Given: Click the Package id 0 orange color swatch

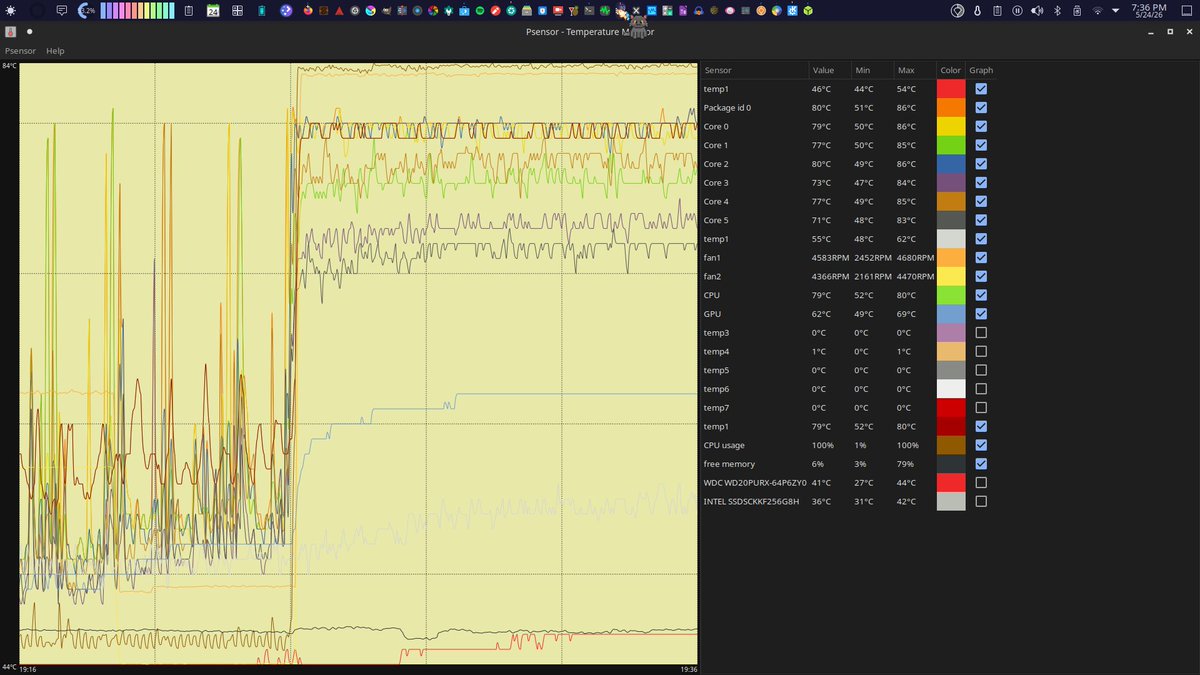Looking at the screenshot, I should click(x=951, y=107).
